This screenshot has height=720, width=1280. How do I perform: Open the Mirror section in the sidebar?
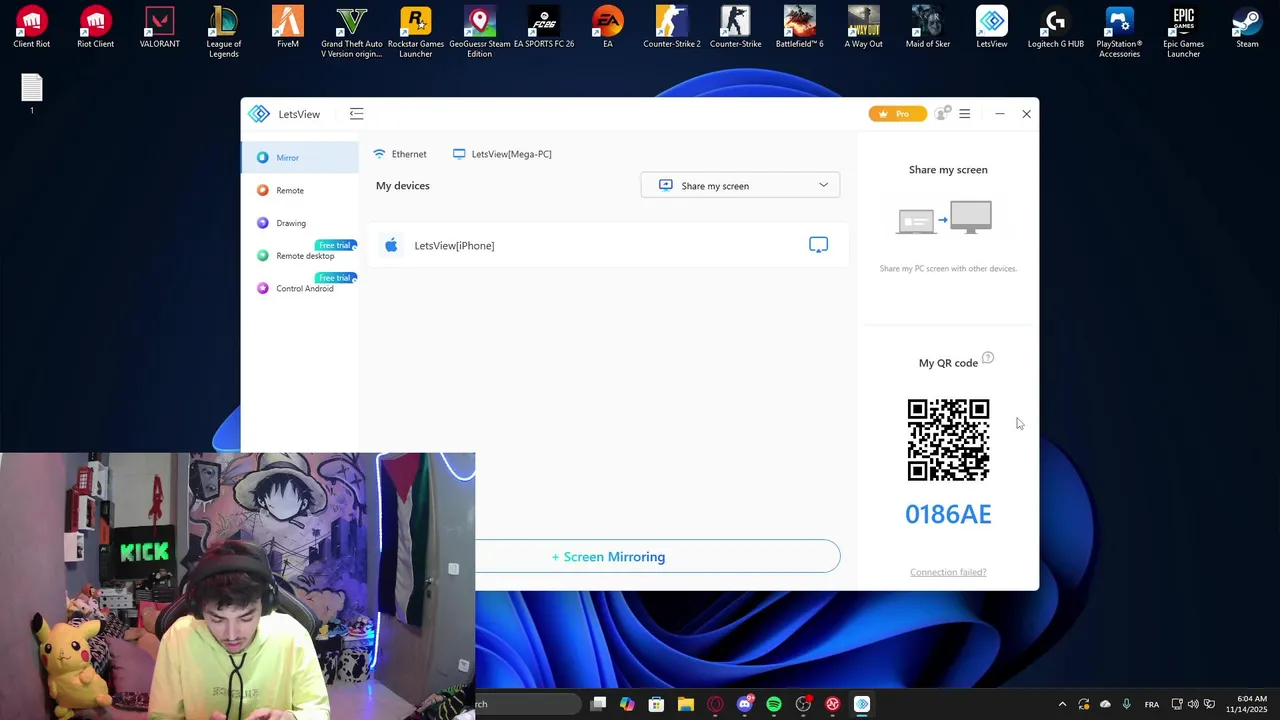[x=299, y=157]
